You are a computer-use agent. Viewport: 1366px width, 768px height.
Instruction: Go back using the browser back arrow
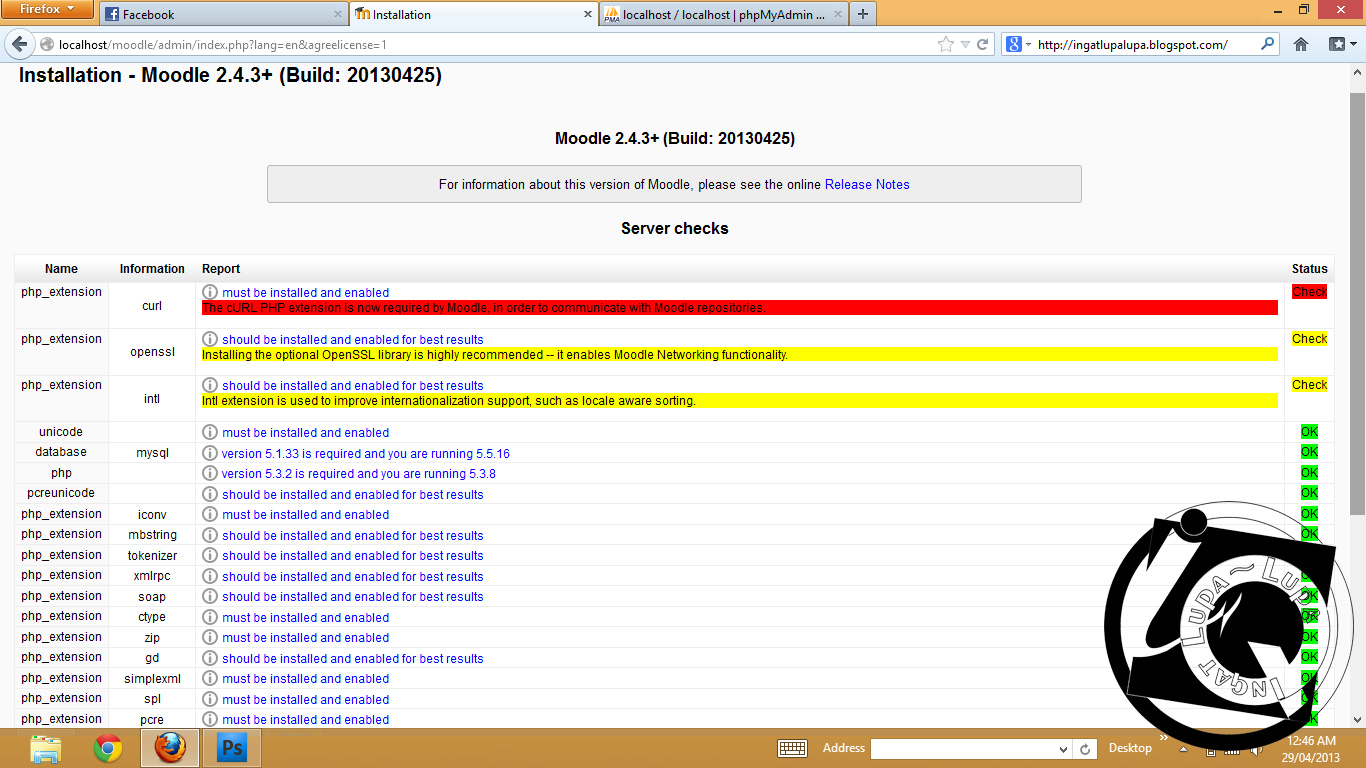pos(19,44)
